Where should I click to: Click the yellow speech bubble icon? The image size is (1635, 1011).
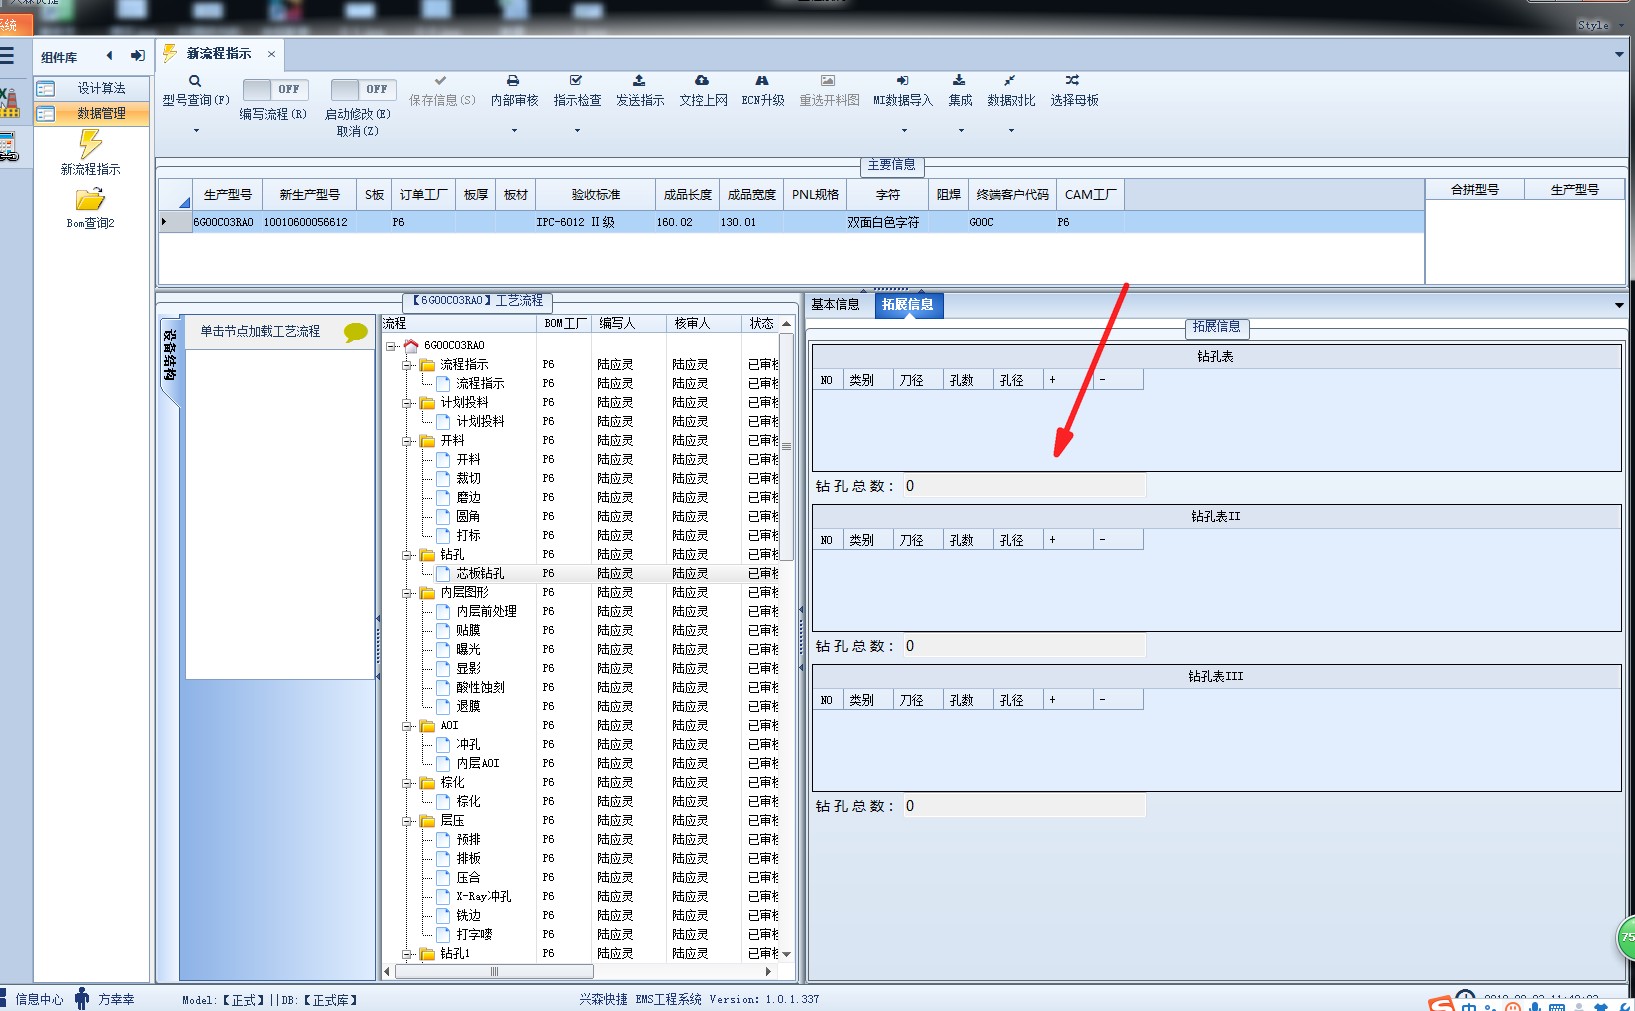pyautogui.click(x=355, y=332)
